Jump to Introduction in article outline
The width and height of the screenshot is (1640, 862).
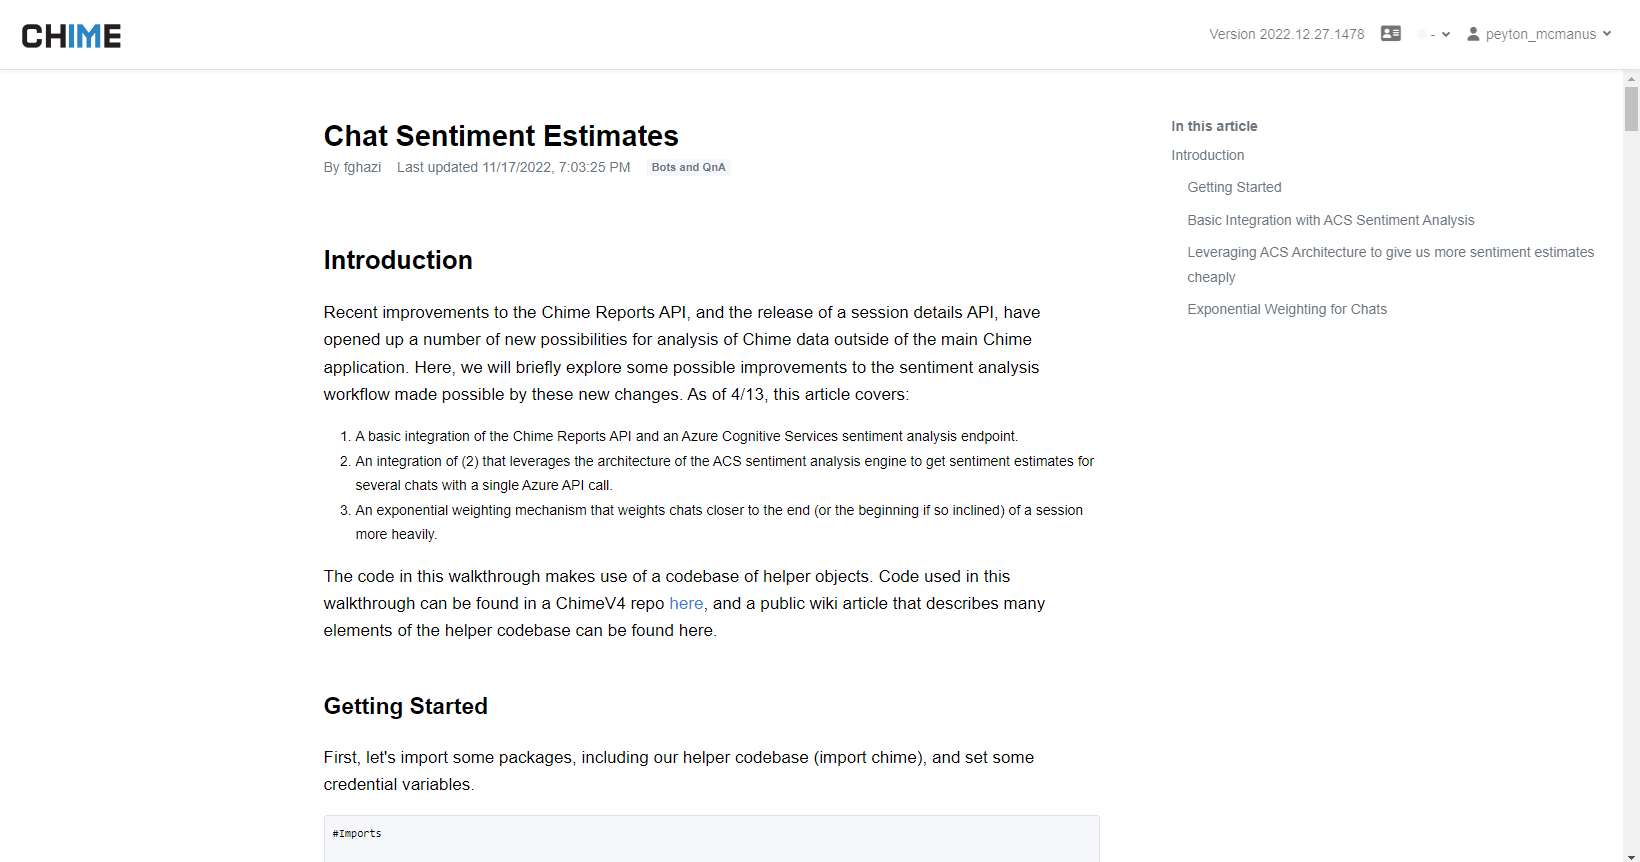tap(1208, 155)
